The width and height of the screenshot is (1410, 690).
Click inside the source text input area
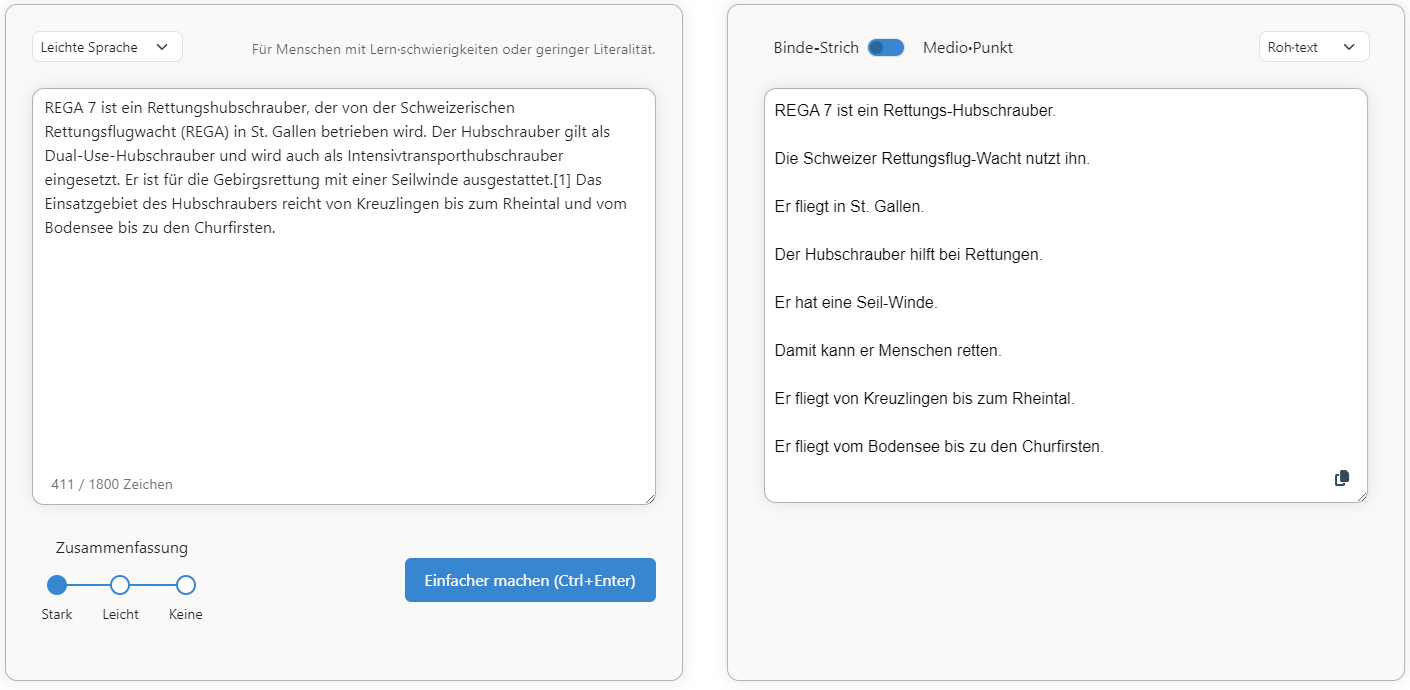point(344,296)
